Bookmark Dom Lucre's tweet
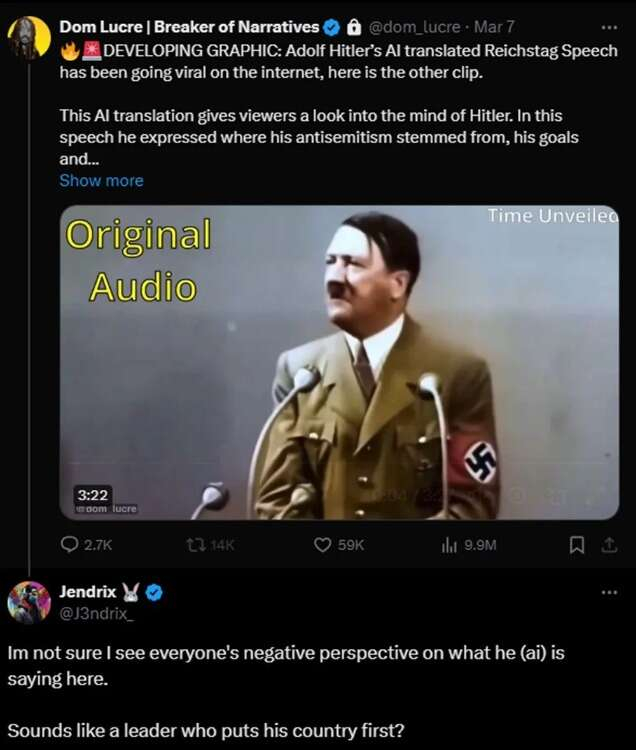 tap(576, 545)
